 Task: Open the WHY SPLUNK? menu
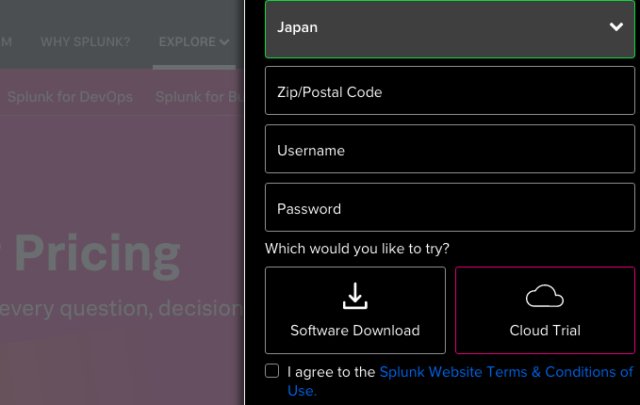(x=86, y=42)
